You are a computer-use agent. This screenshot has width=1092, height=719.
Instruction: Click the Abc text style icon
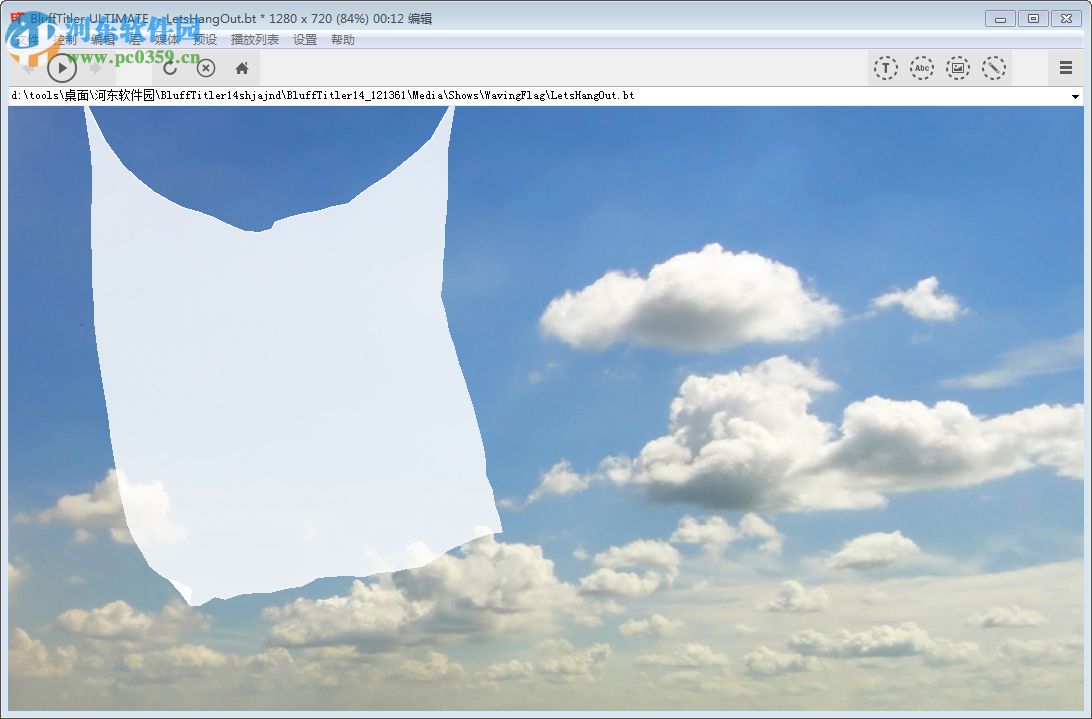[922, 68]
